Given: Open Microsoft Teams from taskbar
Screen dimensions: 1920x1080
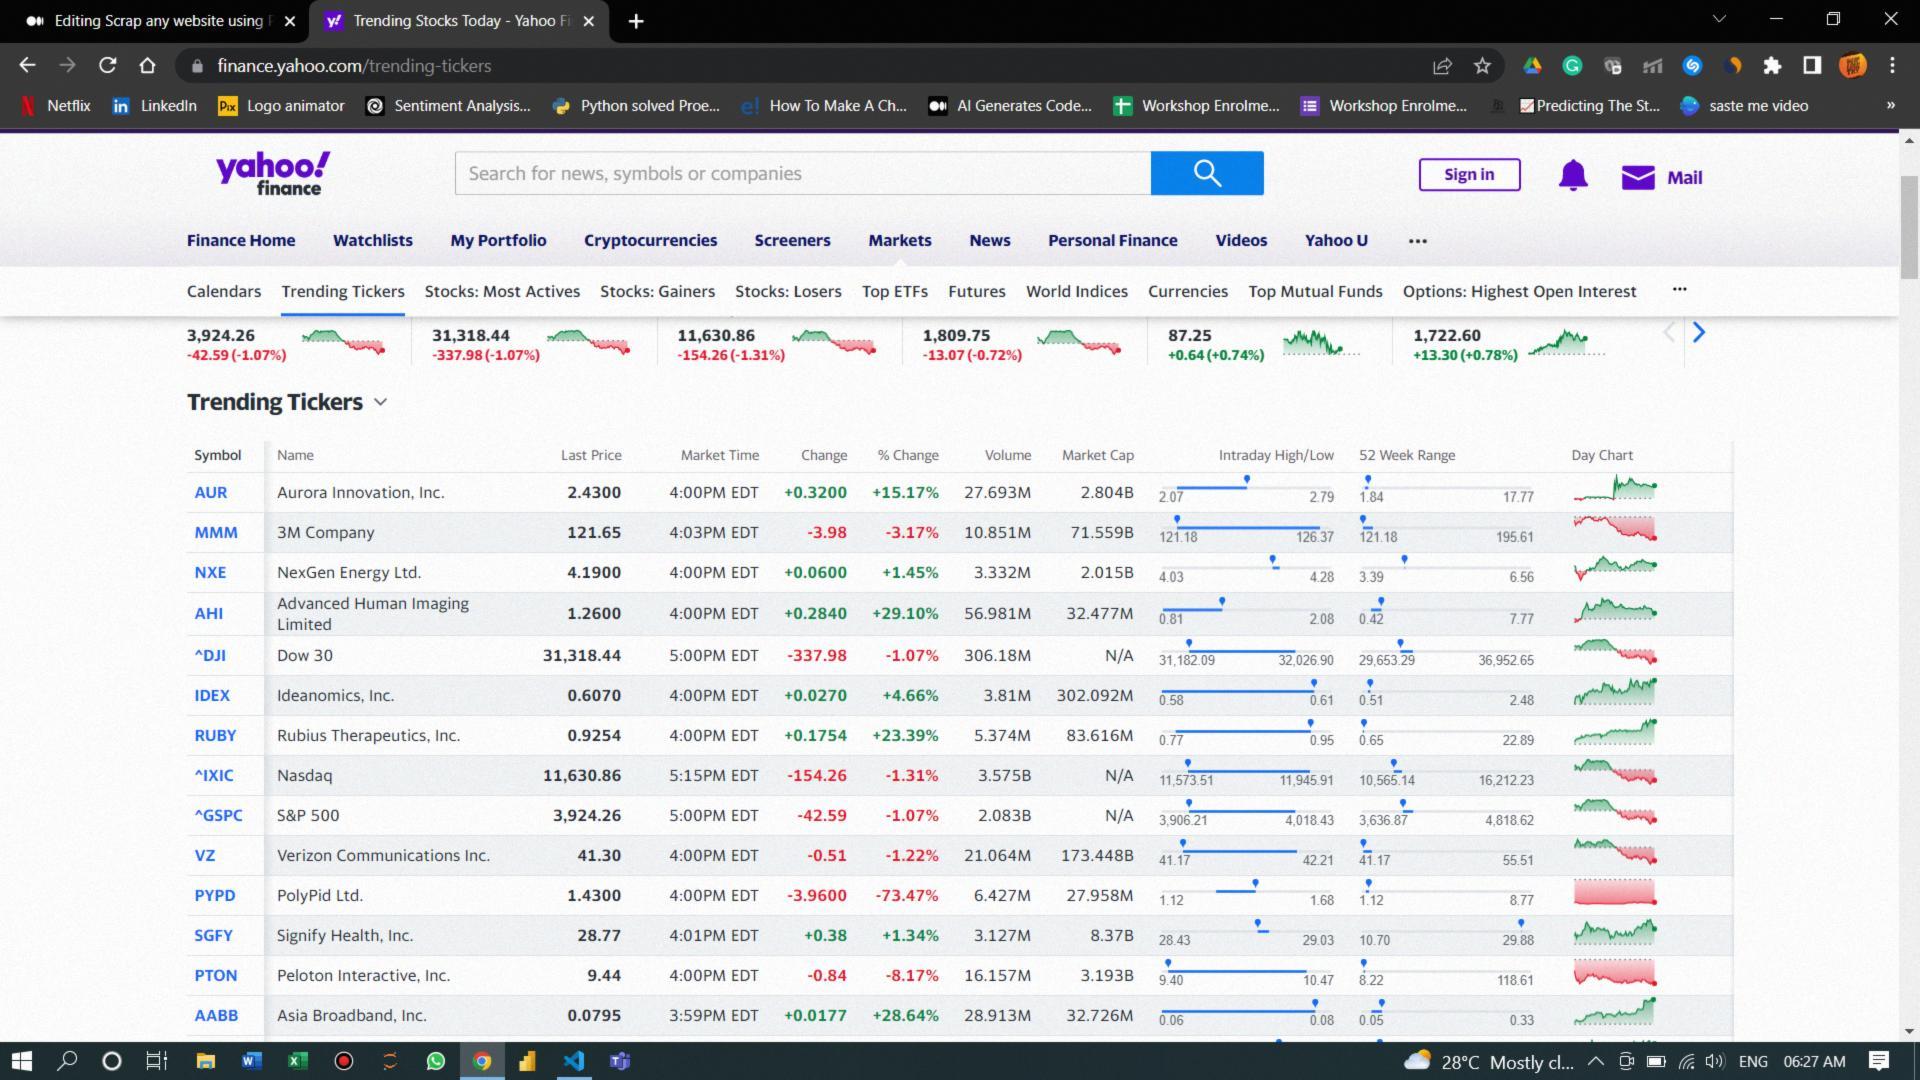Looking at the screenshot, I should click(x=619, y=1061).
